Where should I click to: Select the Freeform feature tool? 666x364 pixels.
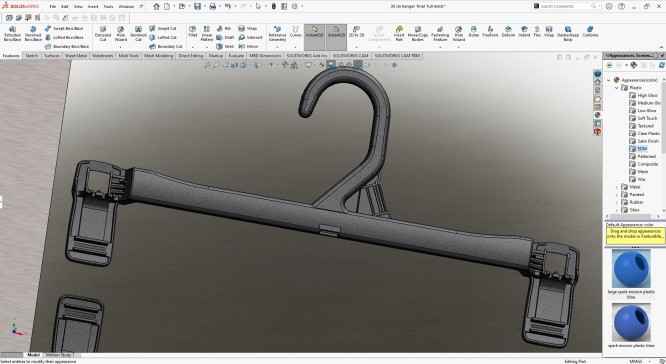click(490, 32)
